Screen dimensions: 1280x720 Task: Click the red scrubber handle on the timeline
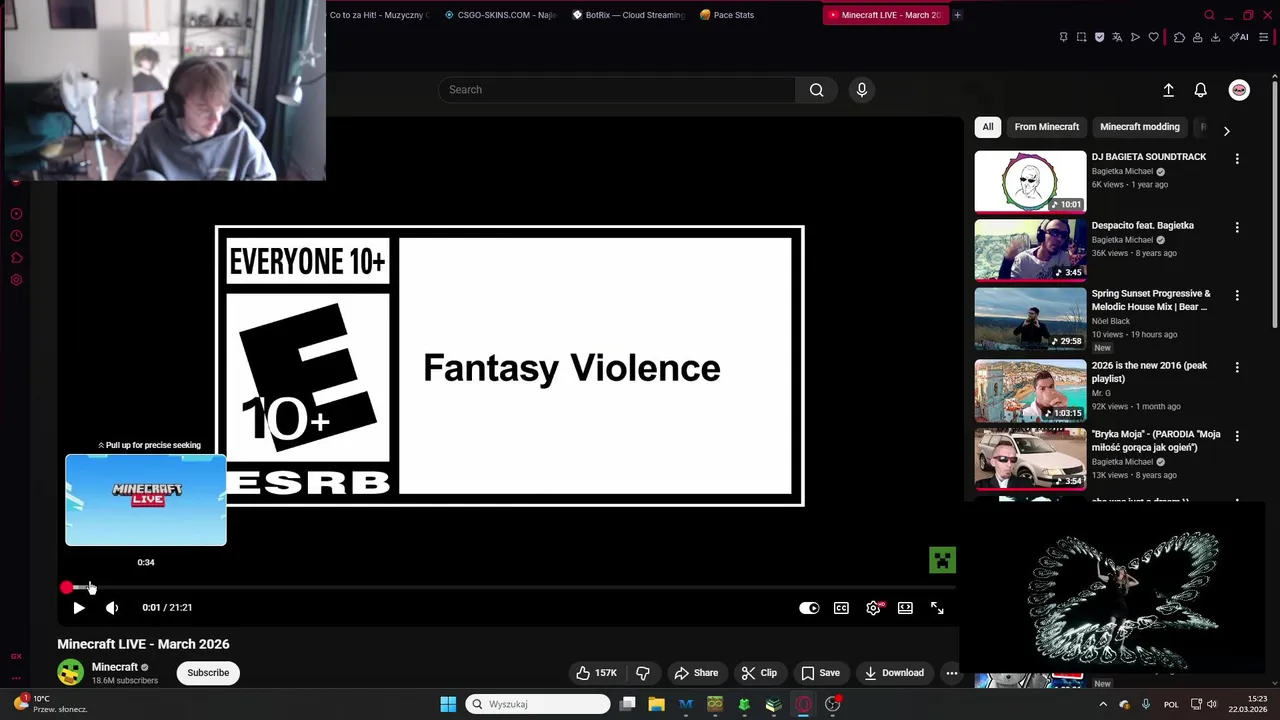pyautogui.click(x=66, y=587)
